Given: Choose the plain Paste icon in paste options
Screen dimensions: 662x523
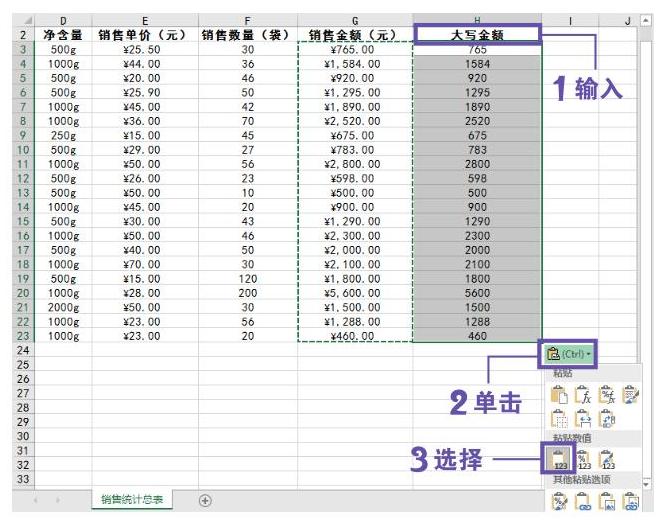Looking at the screenshot, I should pyautogui.click(x=559, y=395).
